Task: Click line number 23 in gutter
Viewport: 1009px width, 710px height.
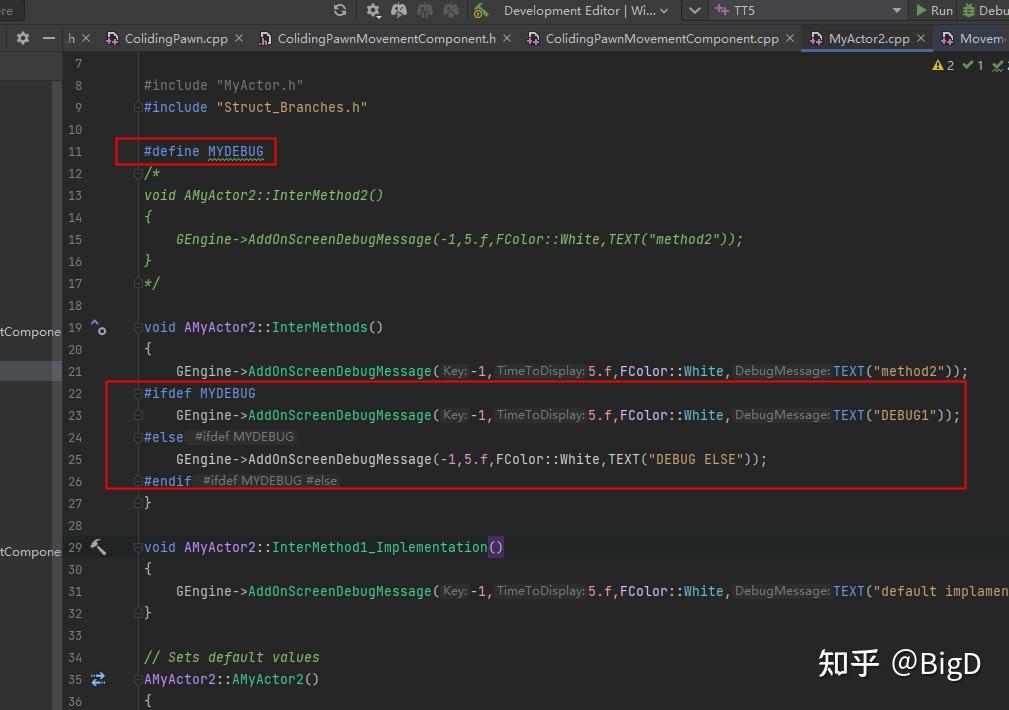Action: pos(75,415)
